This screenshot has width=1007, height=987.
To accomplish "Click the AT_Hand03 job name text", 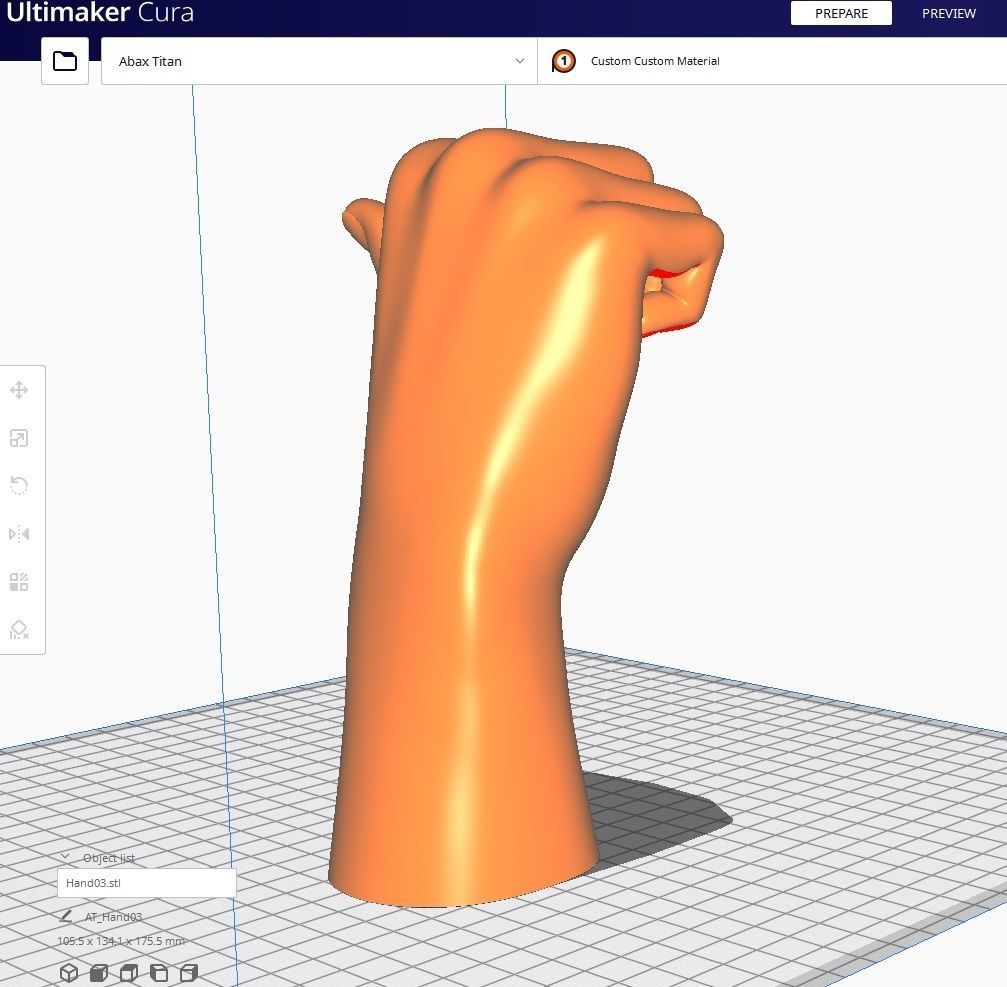I will pos(113,917).
